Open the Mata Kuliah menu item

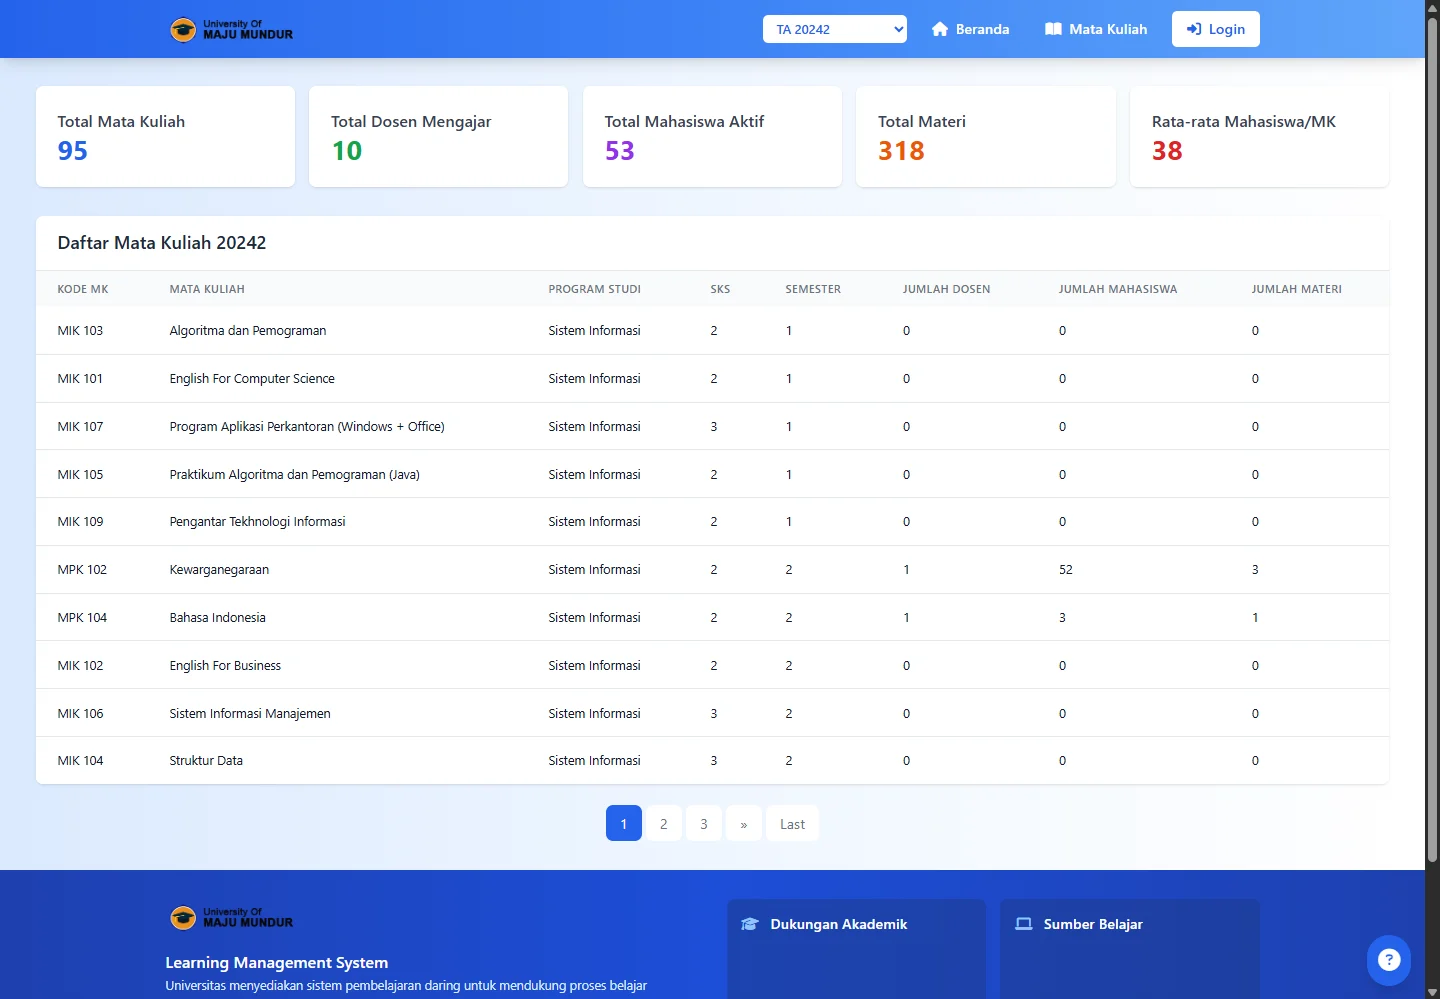pyautogui.click(x=1107, y=29)
